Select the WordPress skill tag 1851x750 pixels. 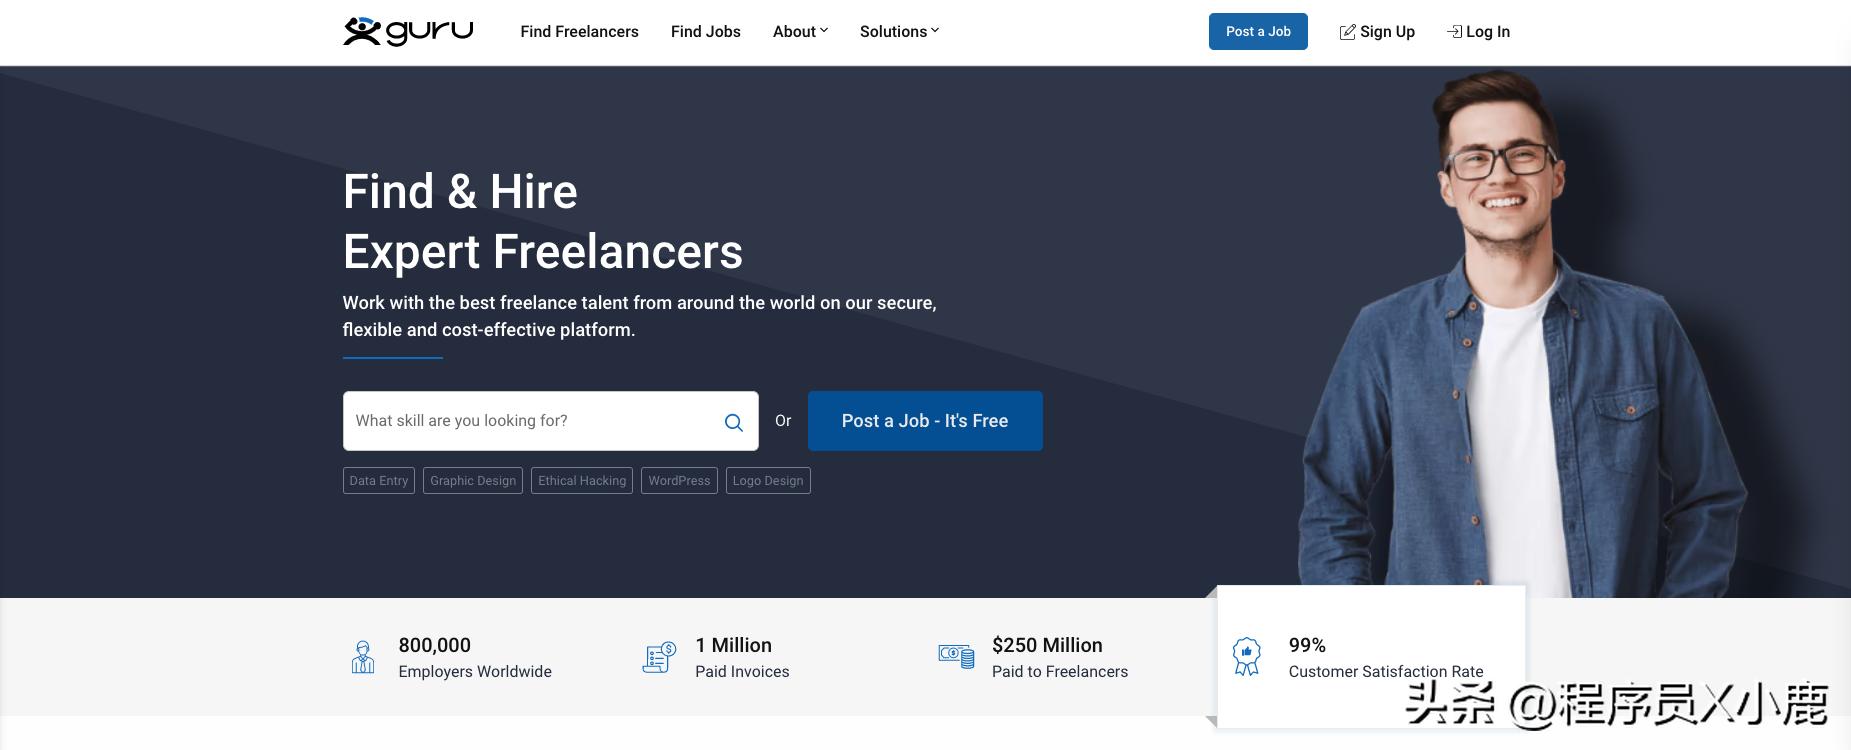(x=679, y=481)
